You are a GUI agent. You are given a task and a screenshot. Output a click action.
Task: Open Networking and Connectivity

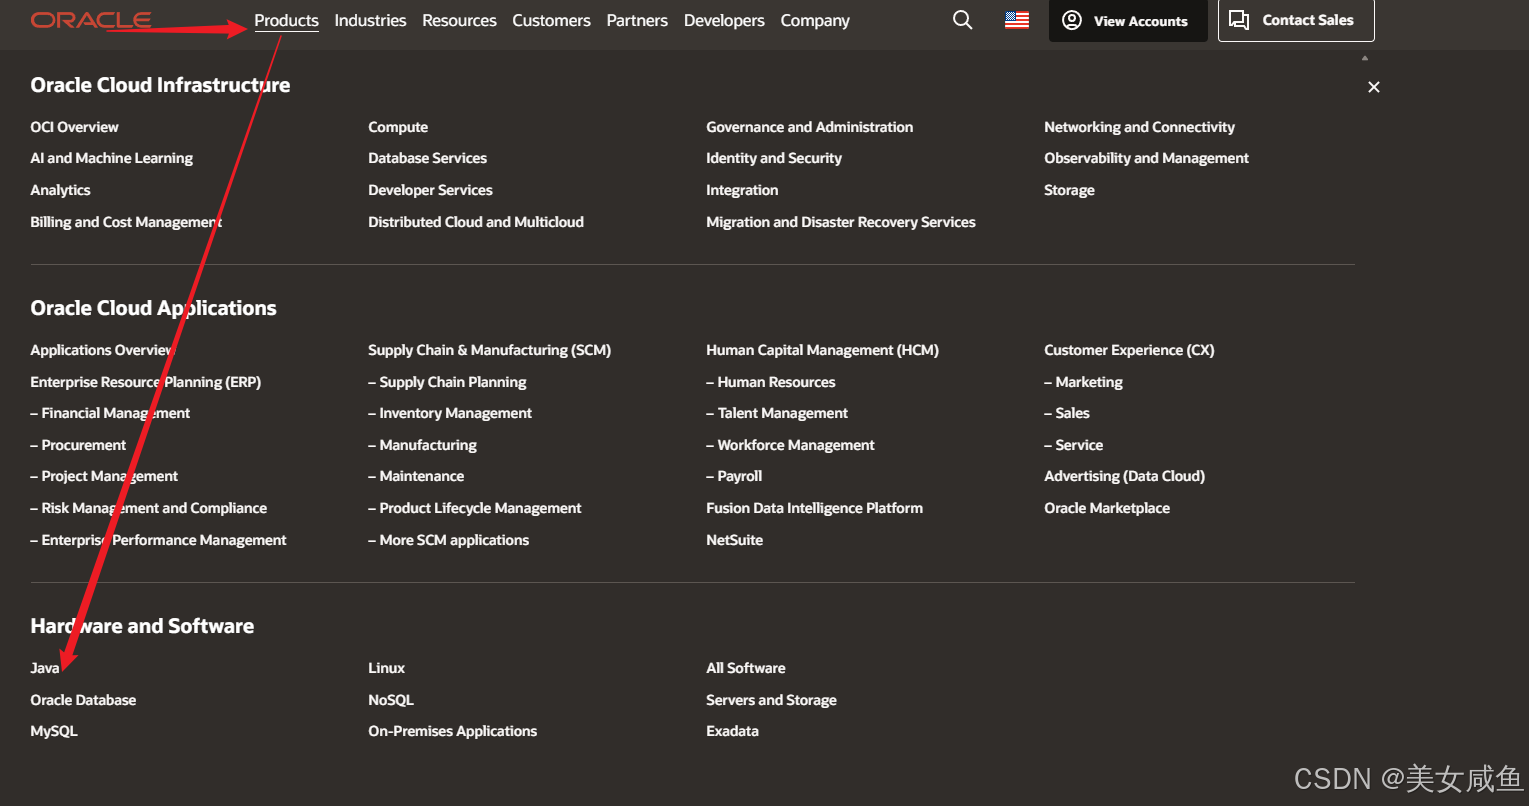point(1139,127)
